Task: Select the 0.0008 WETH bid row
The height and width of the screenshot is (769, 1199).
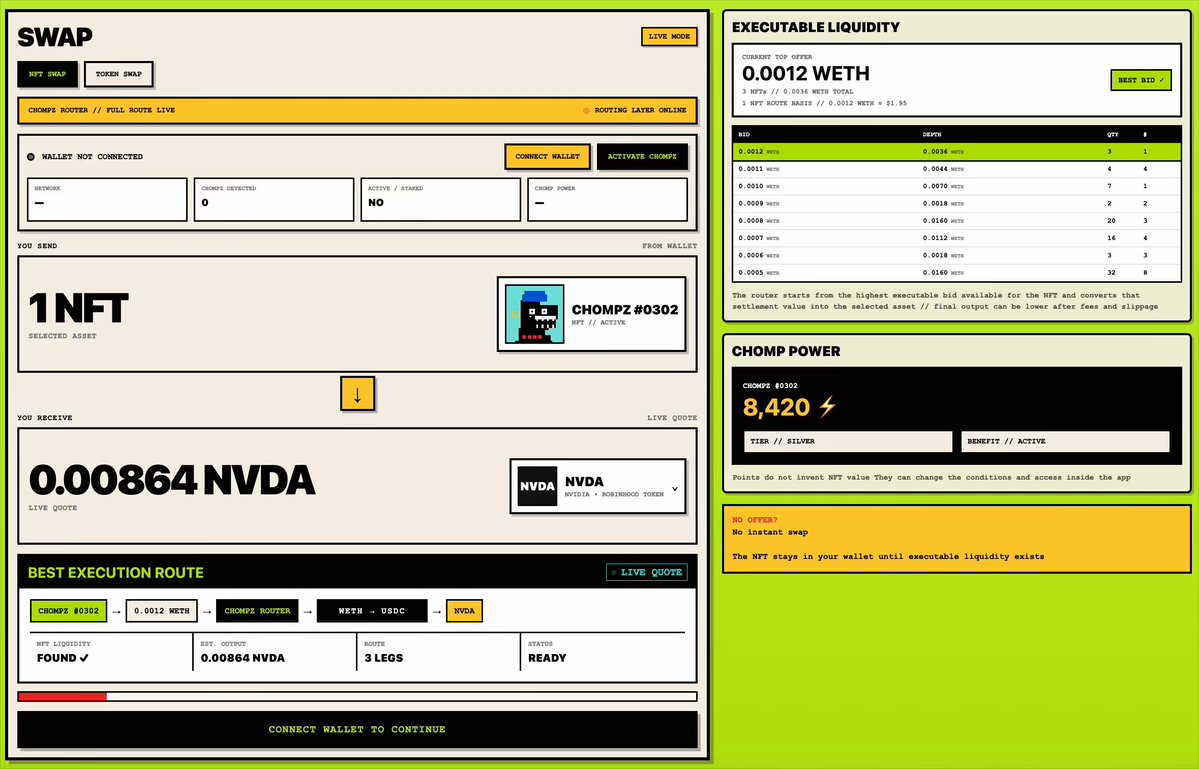Action: tap(957, 220)
